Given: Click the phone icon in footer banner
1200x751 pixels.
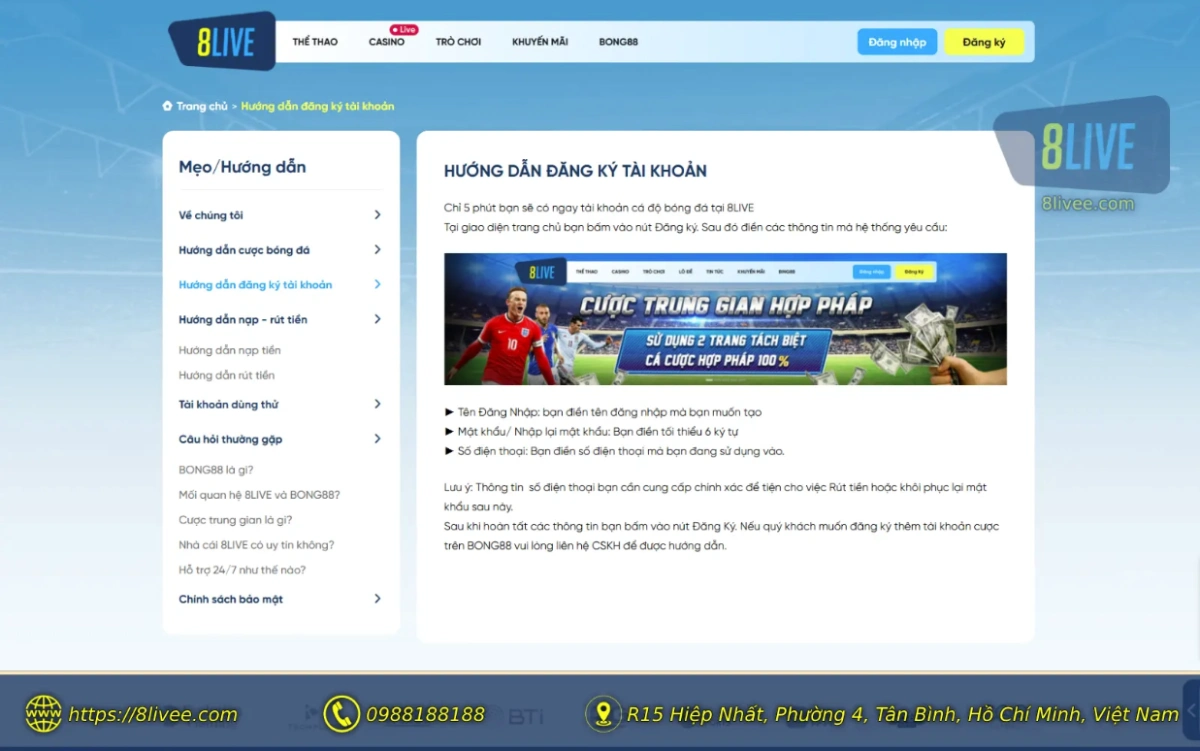Looking at the screenshot, I should coord(341,714).
